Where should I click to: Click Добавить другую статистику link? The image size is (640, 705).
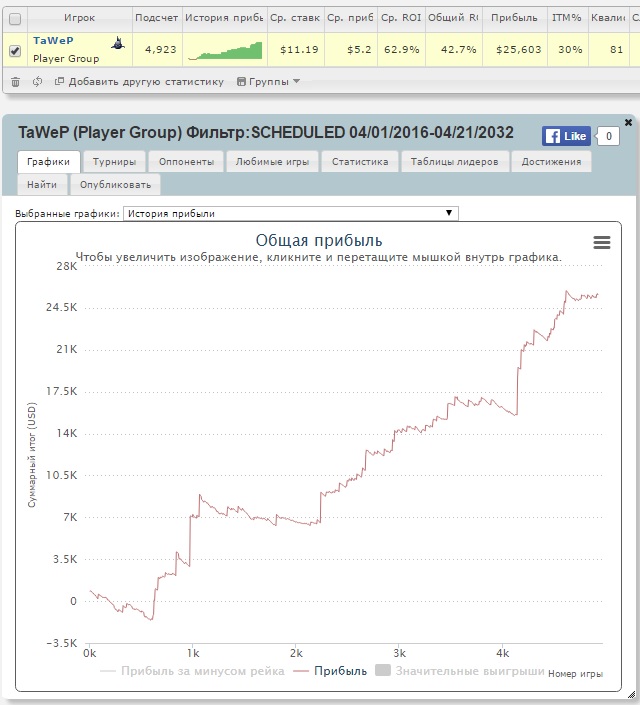(139, 82)
